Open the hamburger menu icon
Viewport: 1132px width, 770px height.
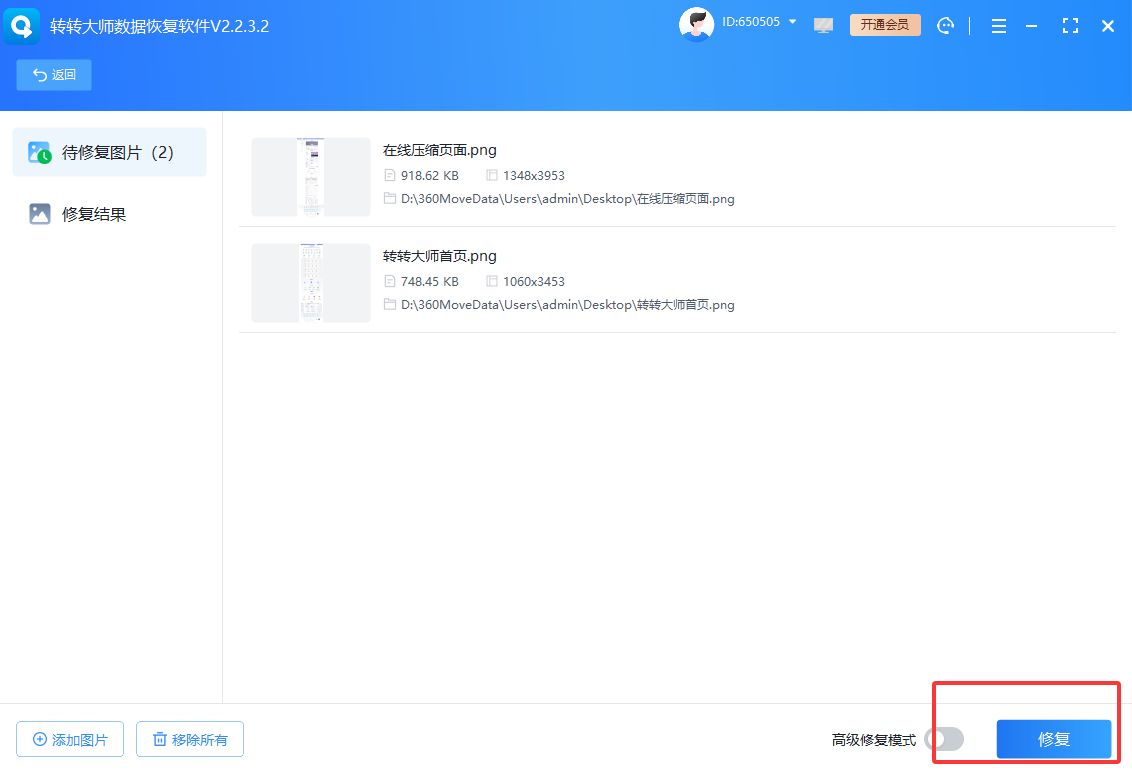[x=998, y=25]
